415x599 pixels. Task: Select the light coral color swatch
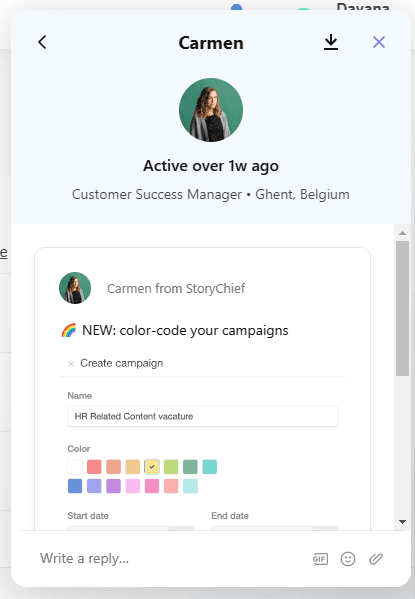click(x=171, y=486)
